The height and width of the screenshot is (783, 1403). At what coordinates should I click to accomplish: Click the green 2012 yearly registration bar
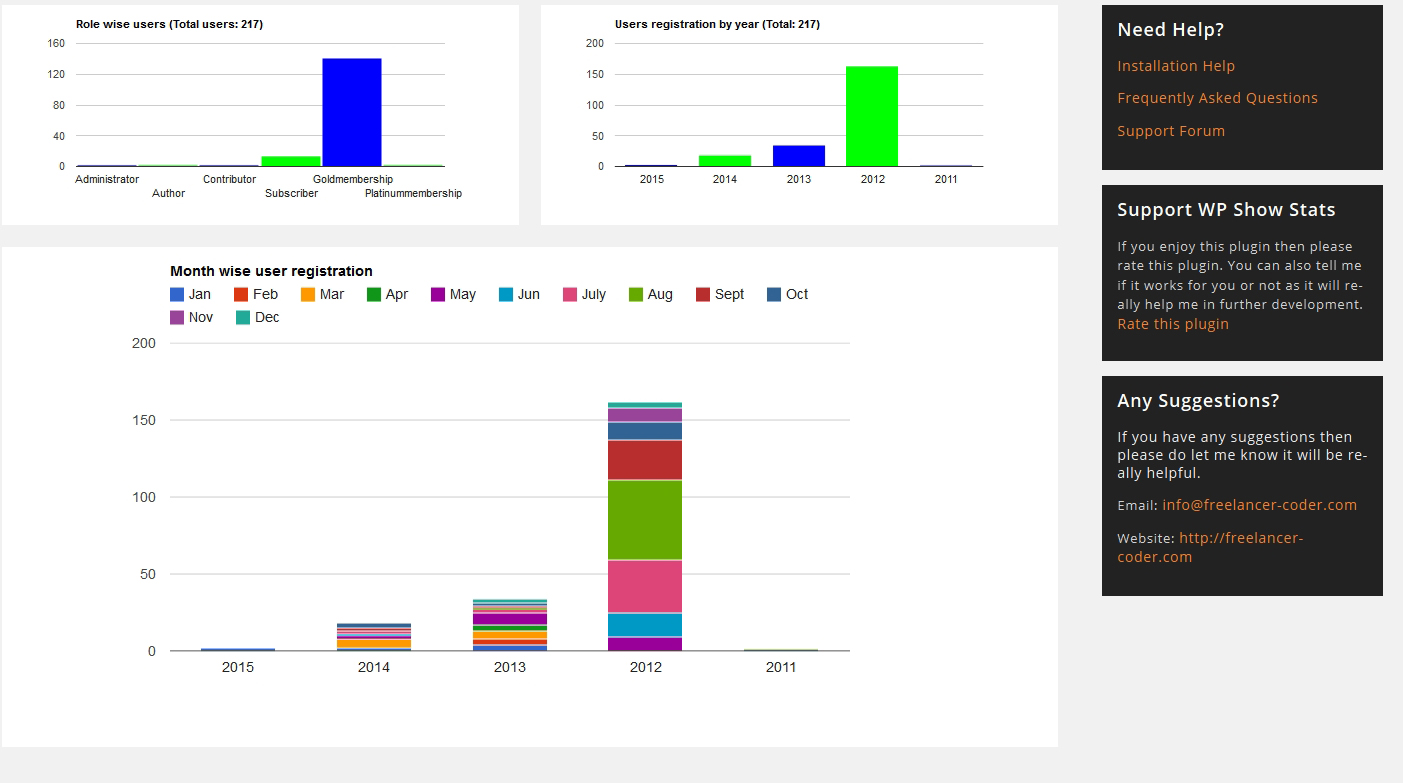pos(872,116)
